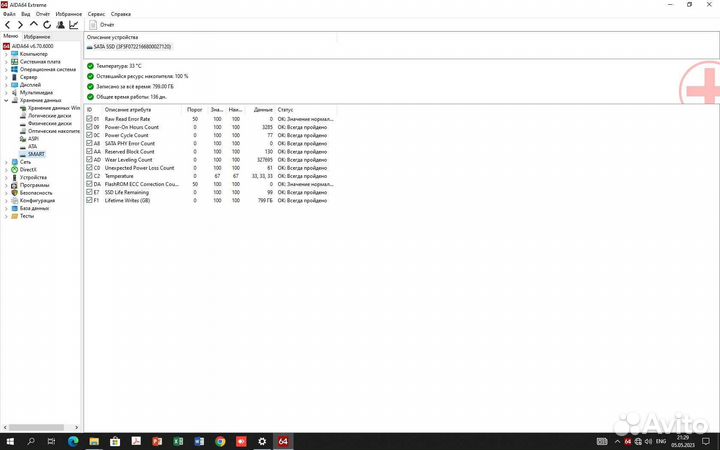Expand the Компьютер tree node
Screen dimensions: 720x450
(x=6, y=54)
